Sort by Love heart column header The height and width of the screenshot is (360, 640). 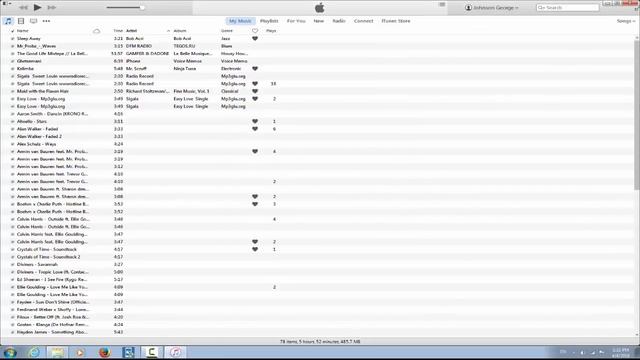pos(255,31)
